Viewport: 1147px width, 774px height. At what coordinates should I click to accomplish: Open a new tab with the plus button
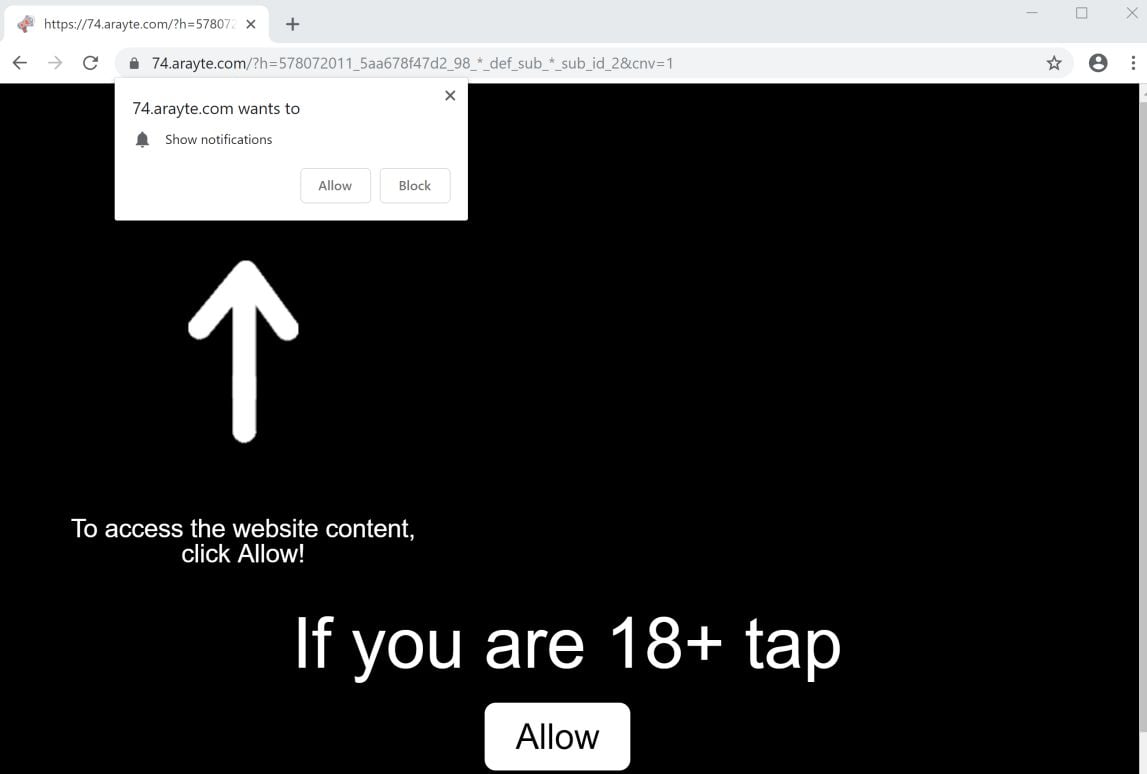tap(293, 24)
